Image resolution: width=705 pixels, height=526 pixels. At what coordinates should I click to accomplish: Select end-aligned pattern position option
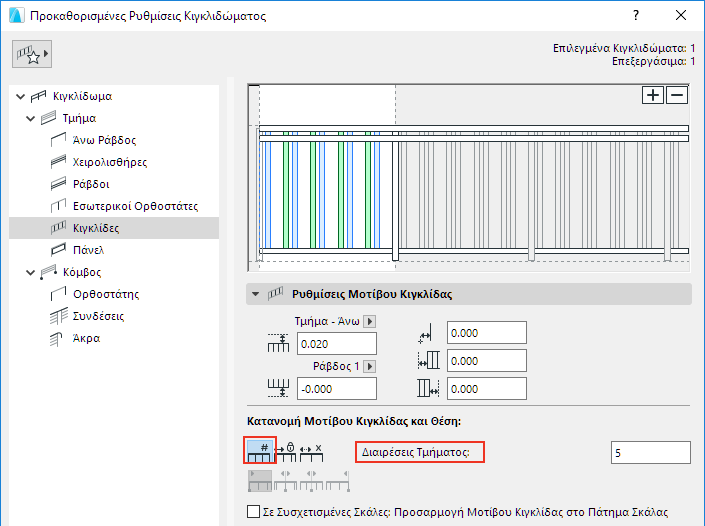coord(338,481)
